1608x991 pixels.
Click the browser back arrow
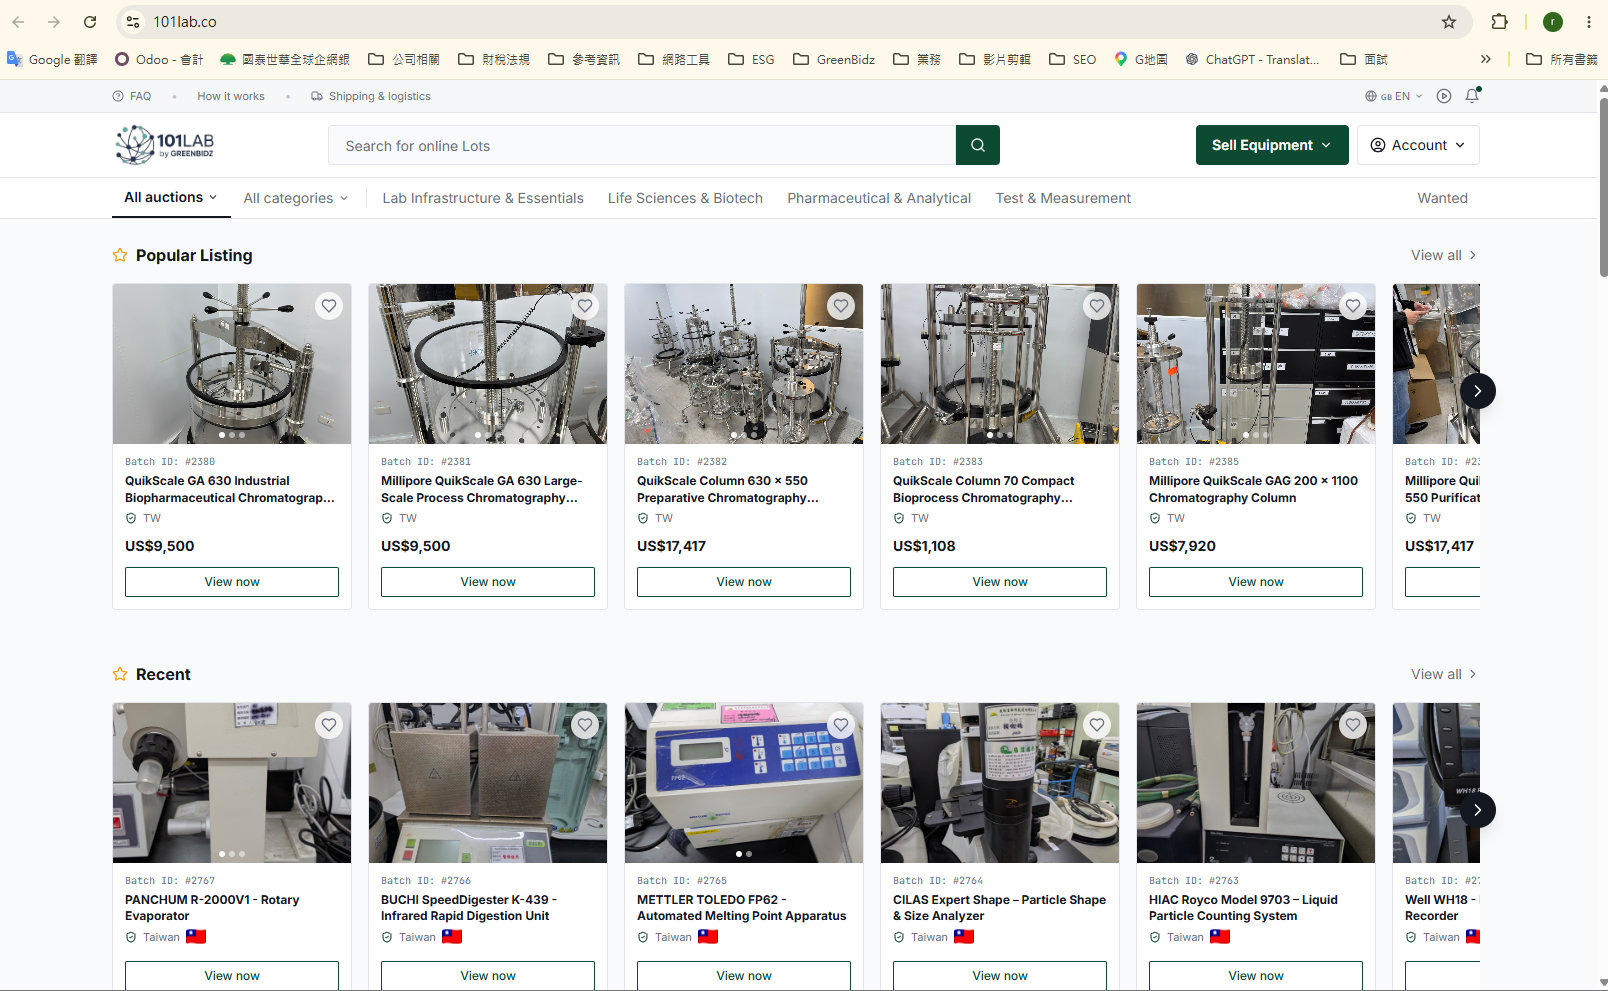[18, 22]
